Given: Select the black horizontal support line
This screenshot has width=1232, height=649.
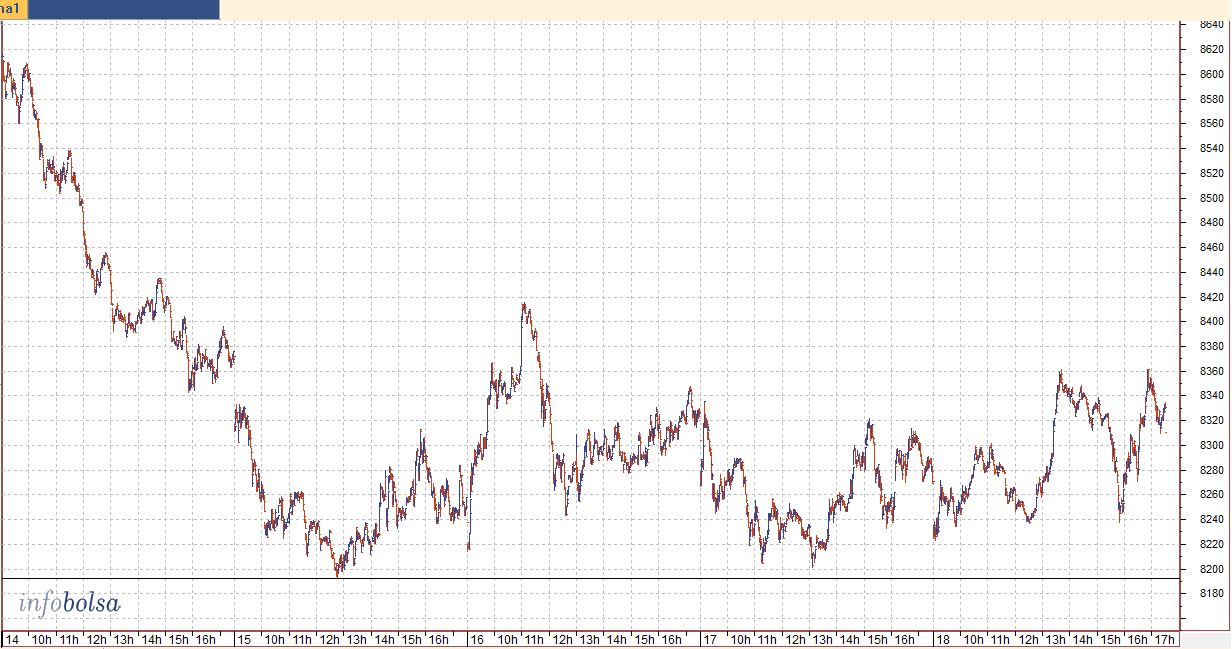Looking at the screenshot, I should [x=590, y=578].
